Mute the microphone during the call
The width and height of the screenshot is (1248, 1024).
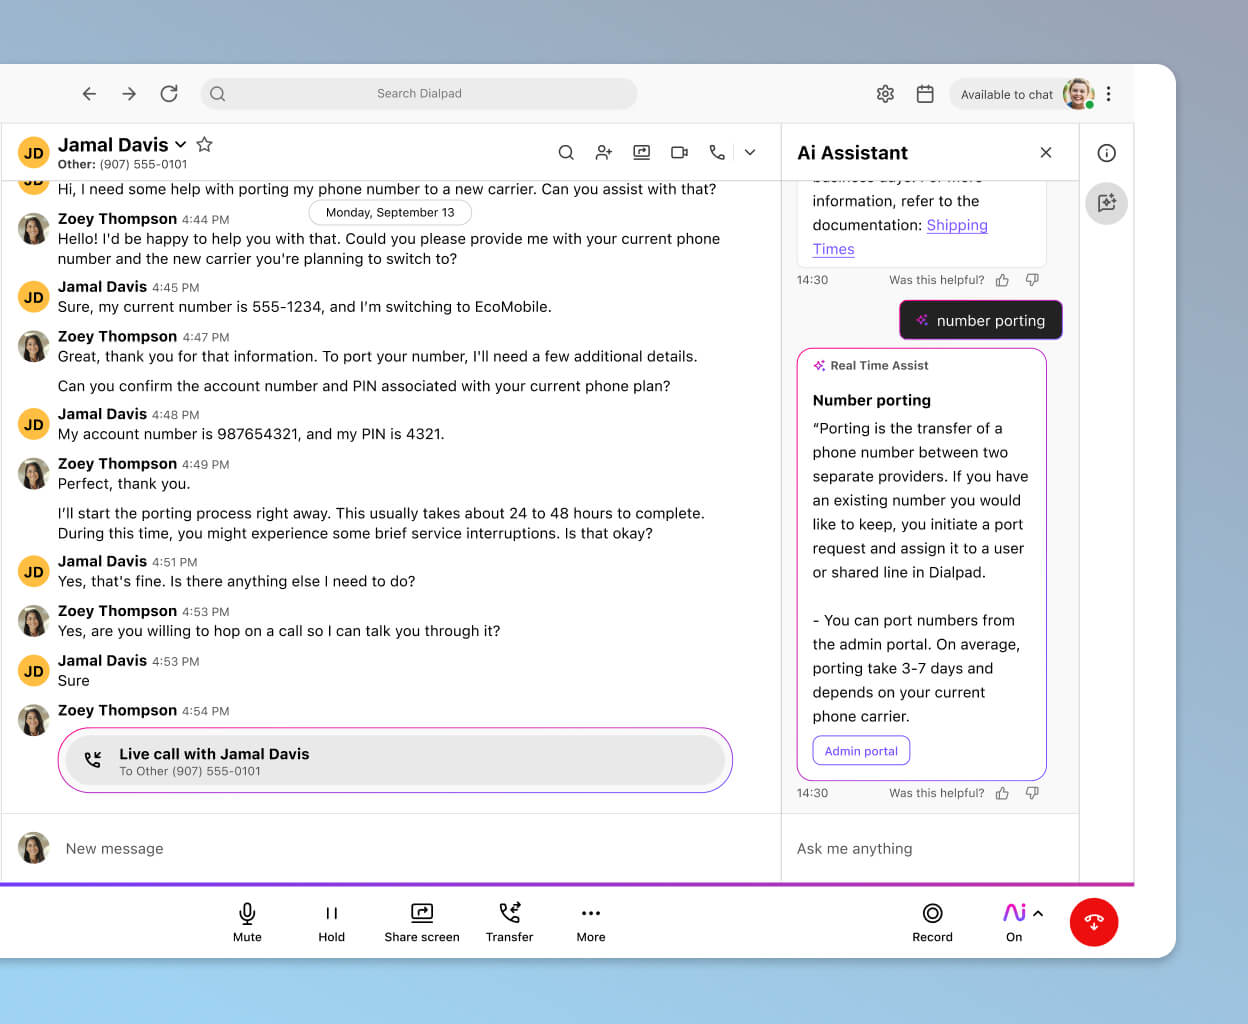pyautogui.click(x=247, y=920)
